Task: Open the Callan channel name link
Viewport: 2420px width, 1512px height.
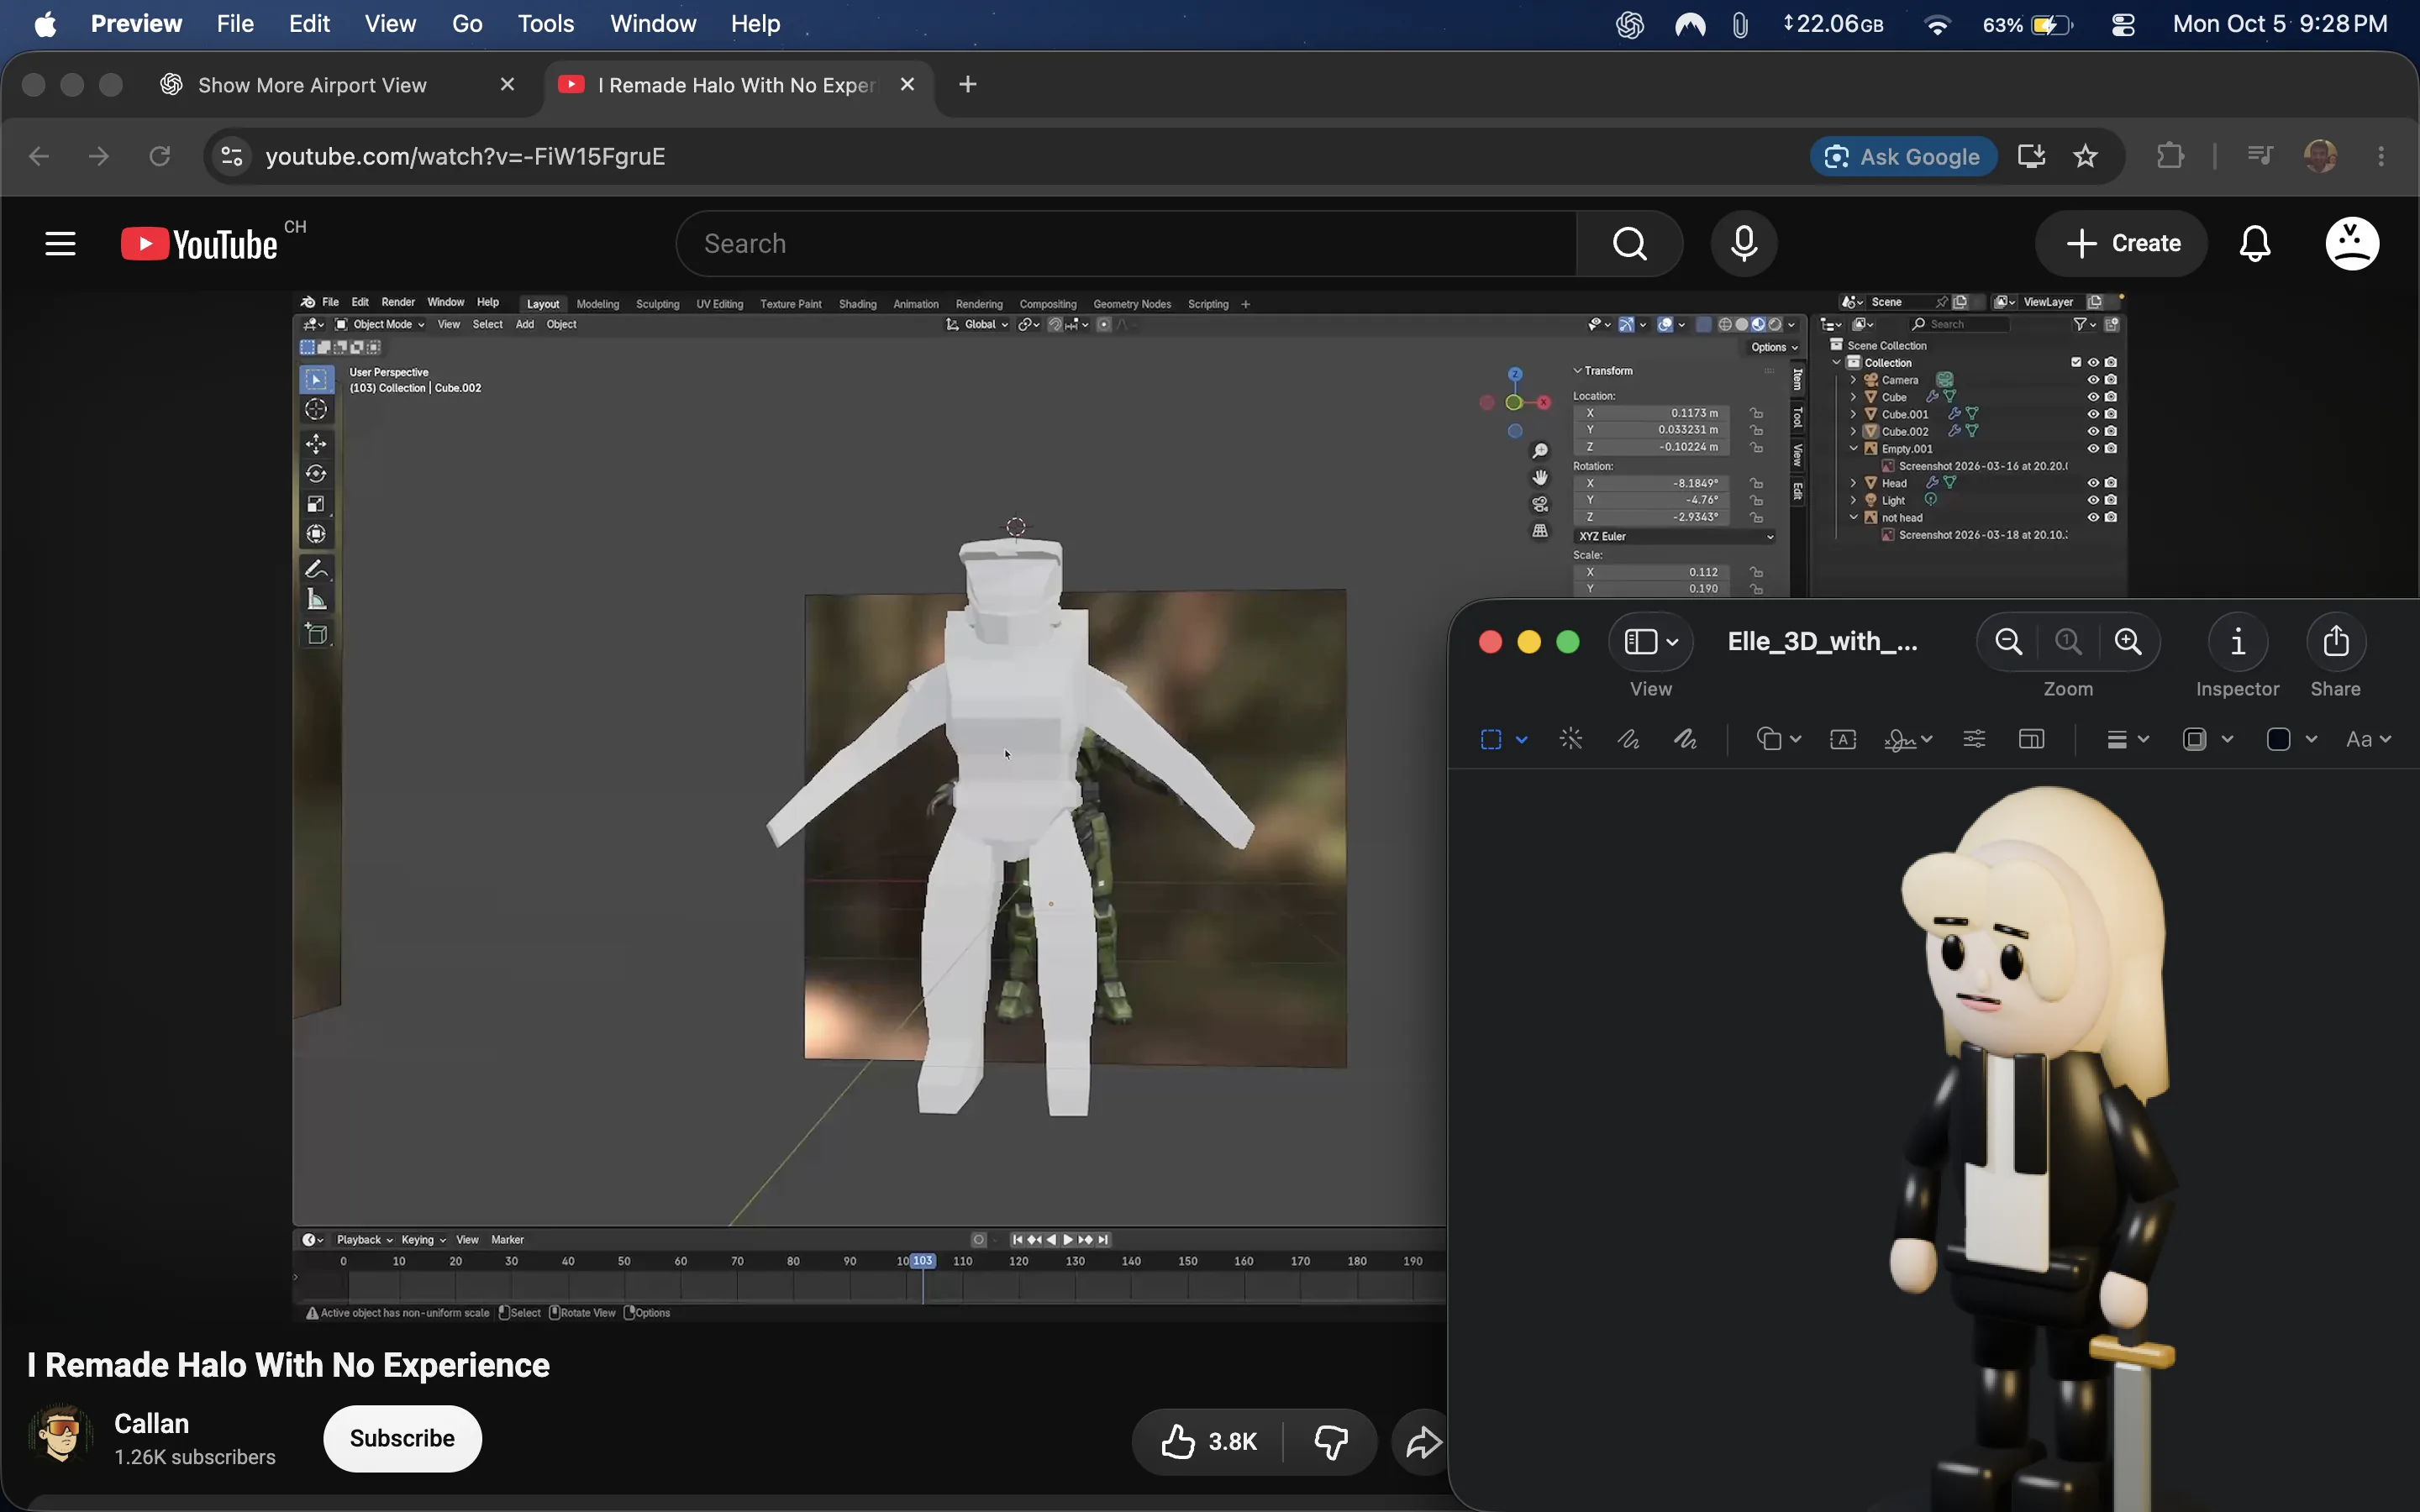Action: (152, 1423)
